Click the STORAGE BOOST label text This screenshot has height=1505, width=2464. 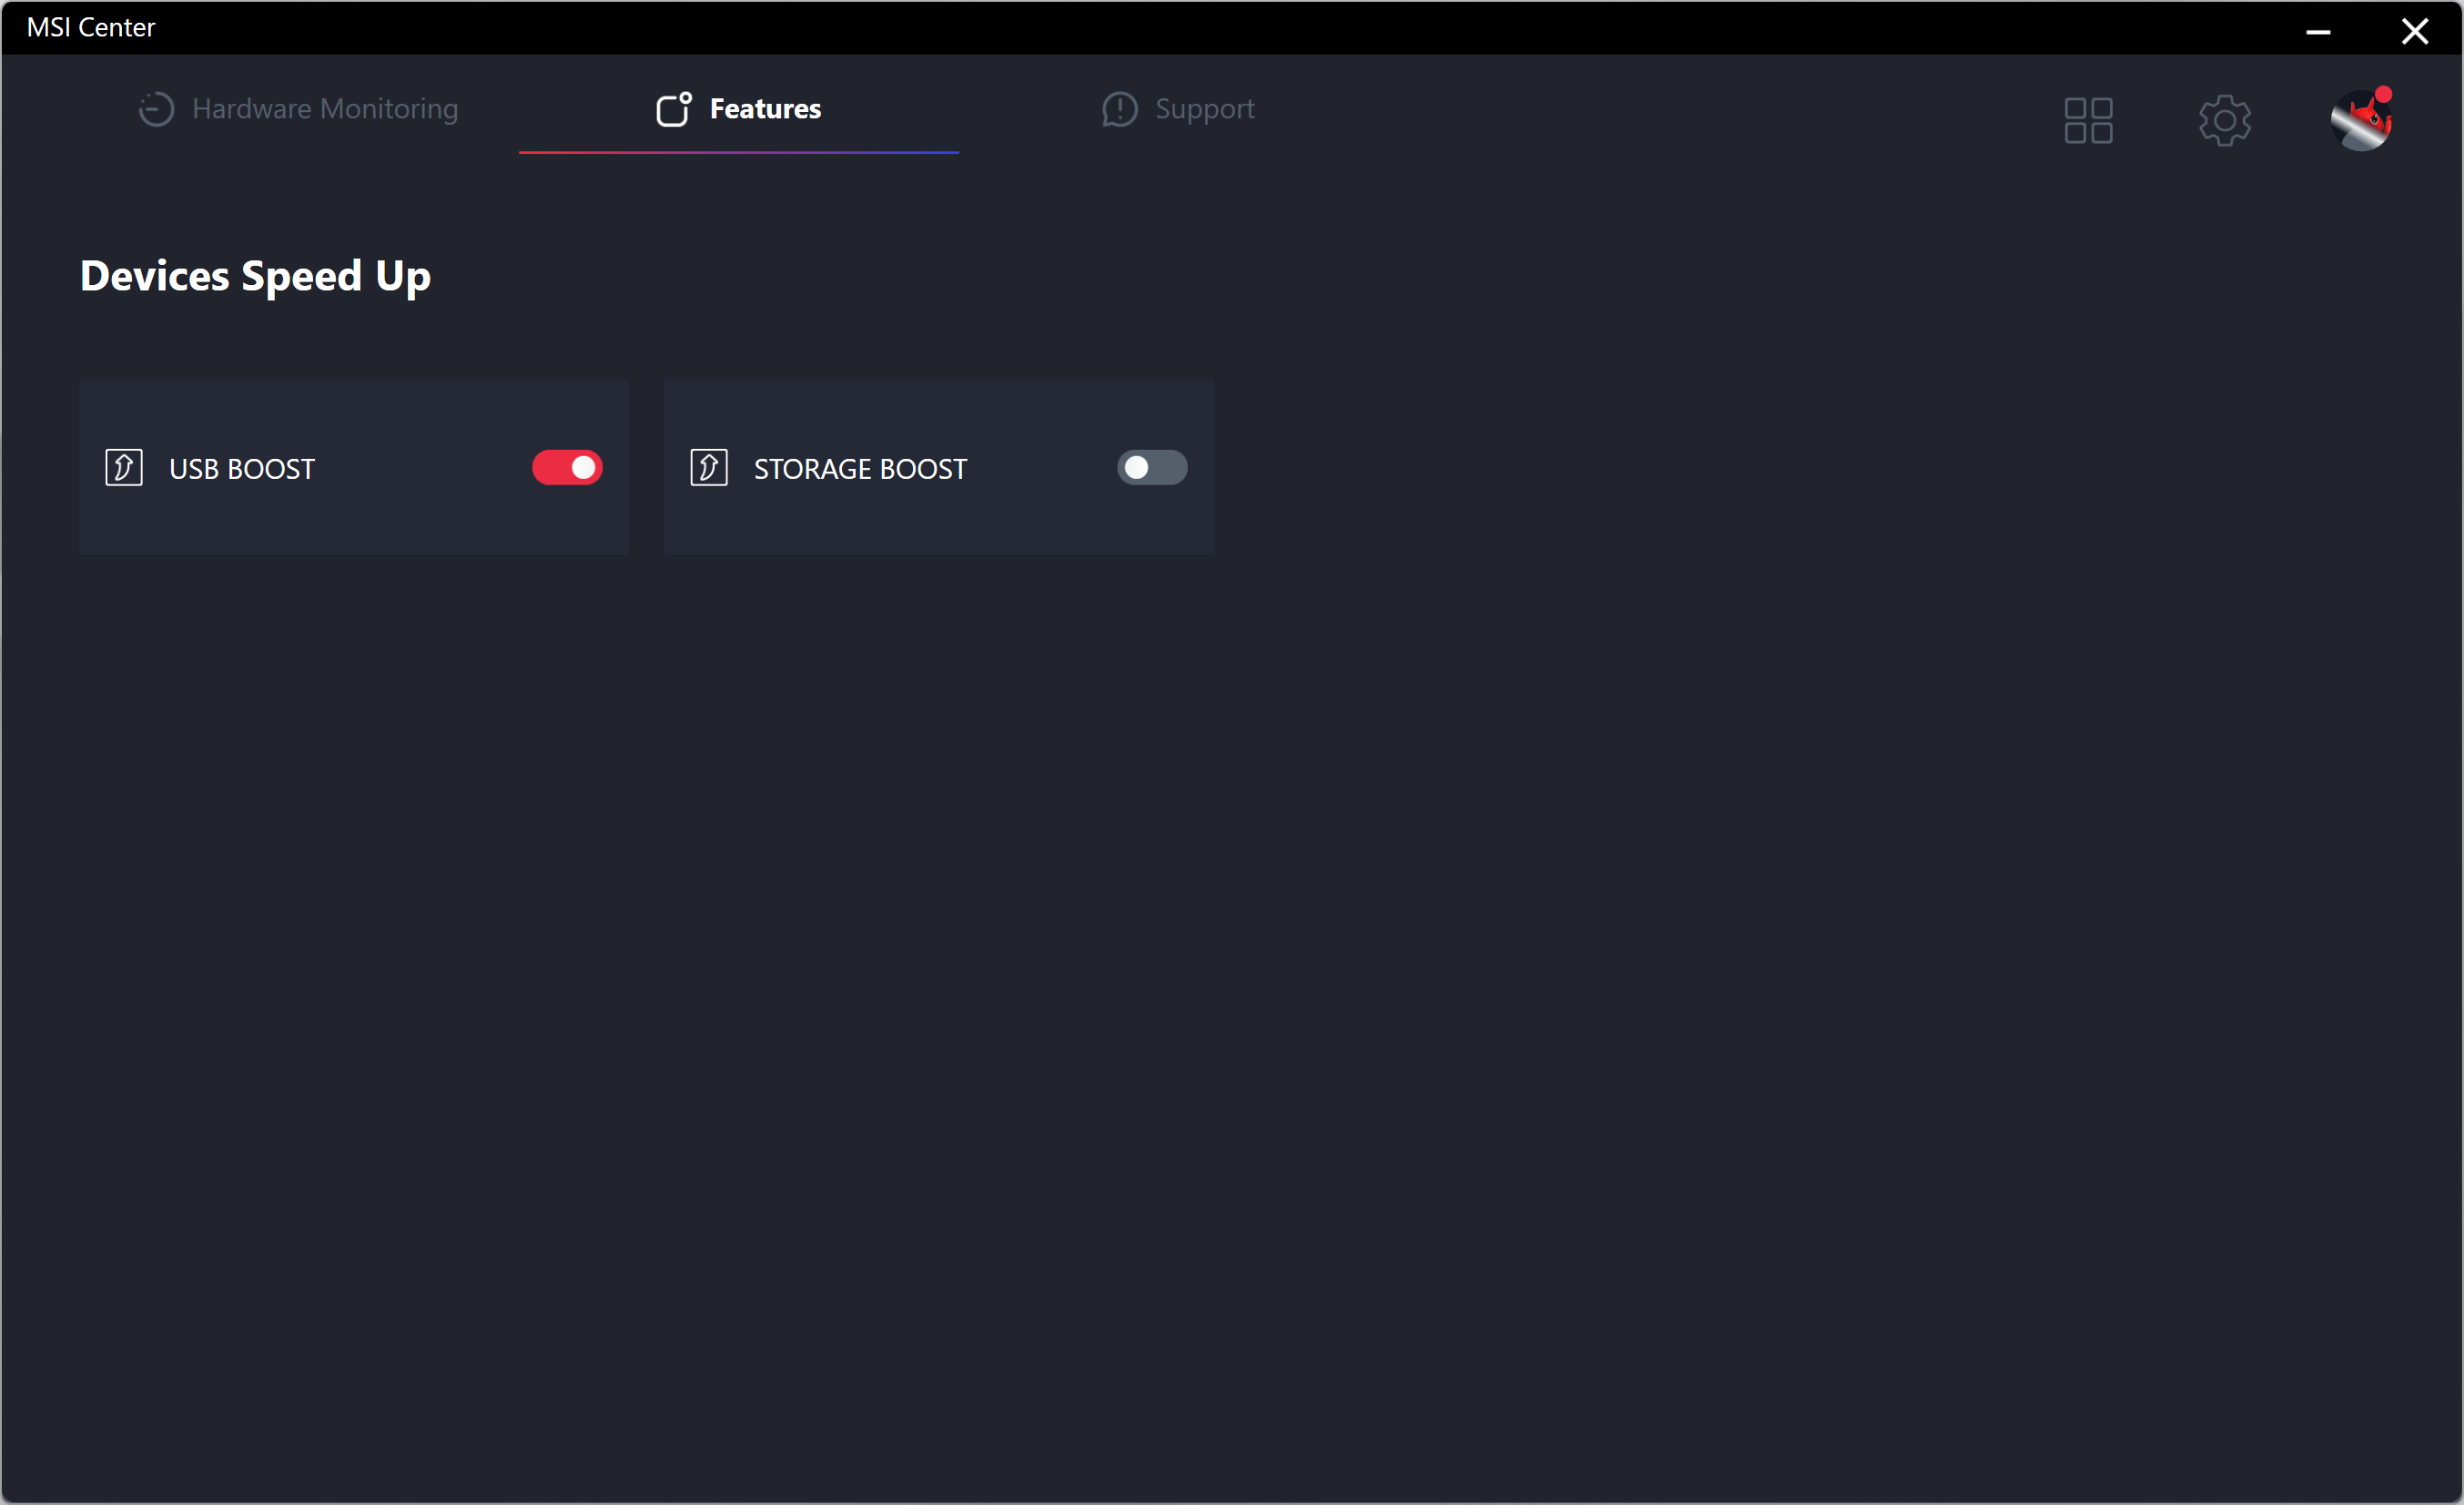[x=860, y=469]
